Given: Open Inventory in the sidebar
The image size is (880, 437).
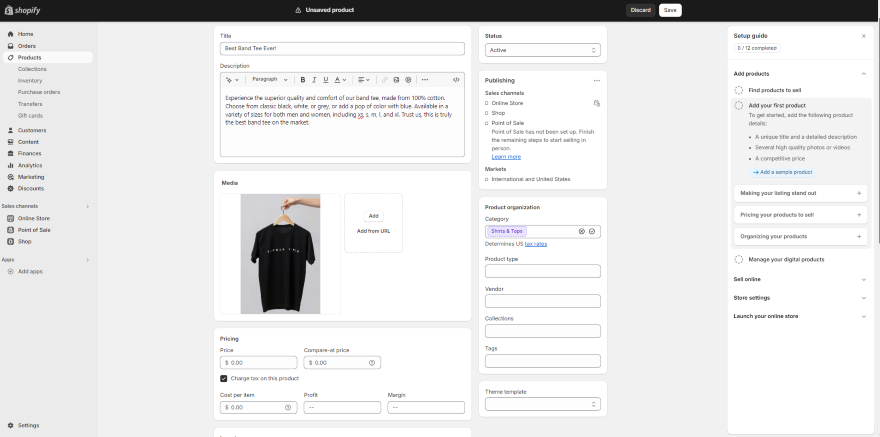Looking at the screenshot, I should (30, 81).
